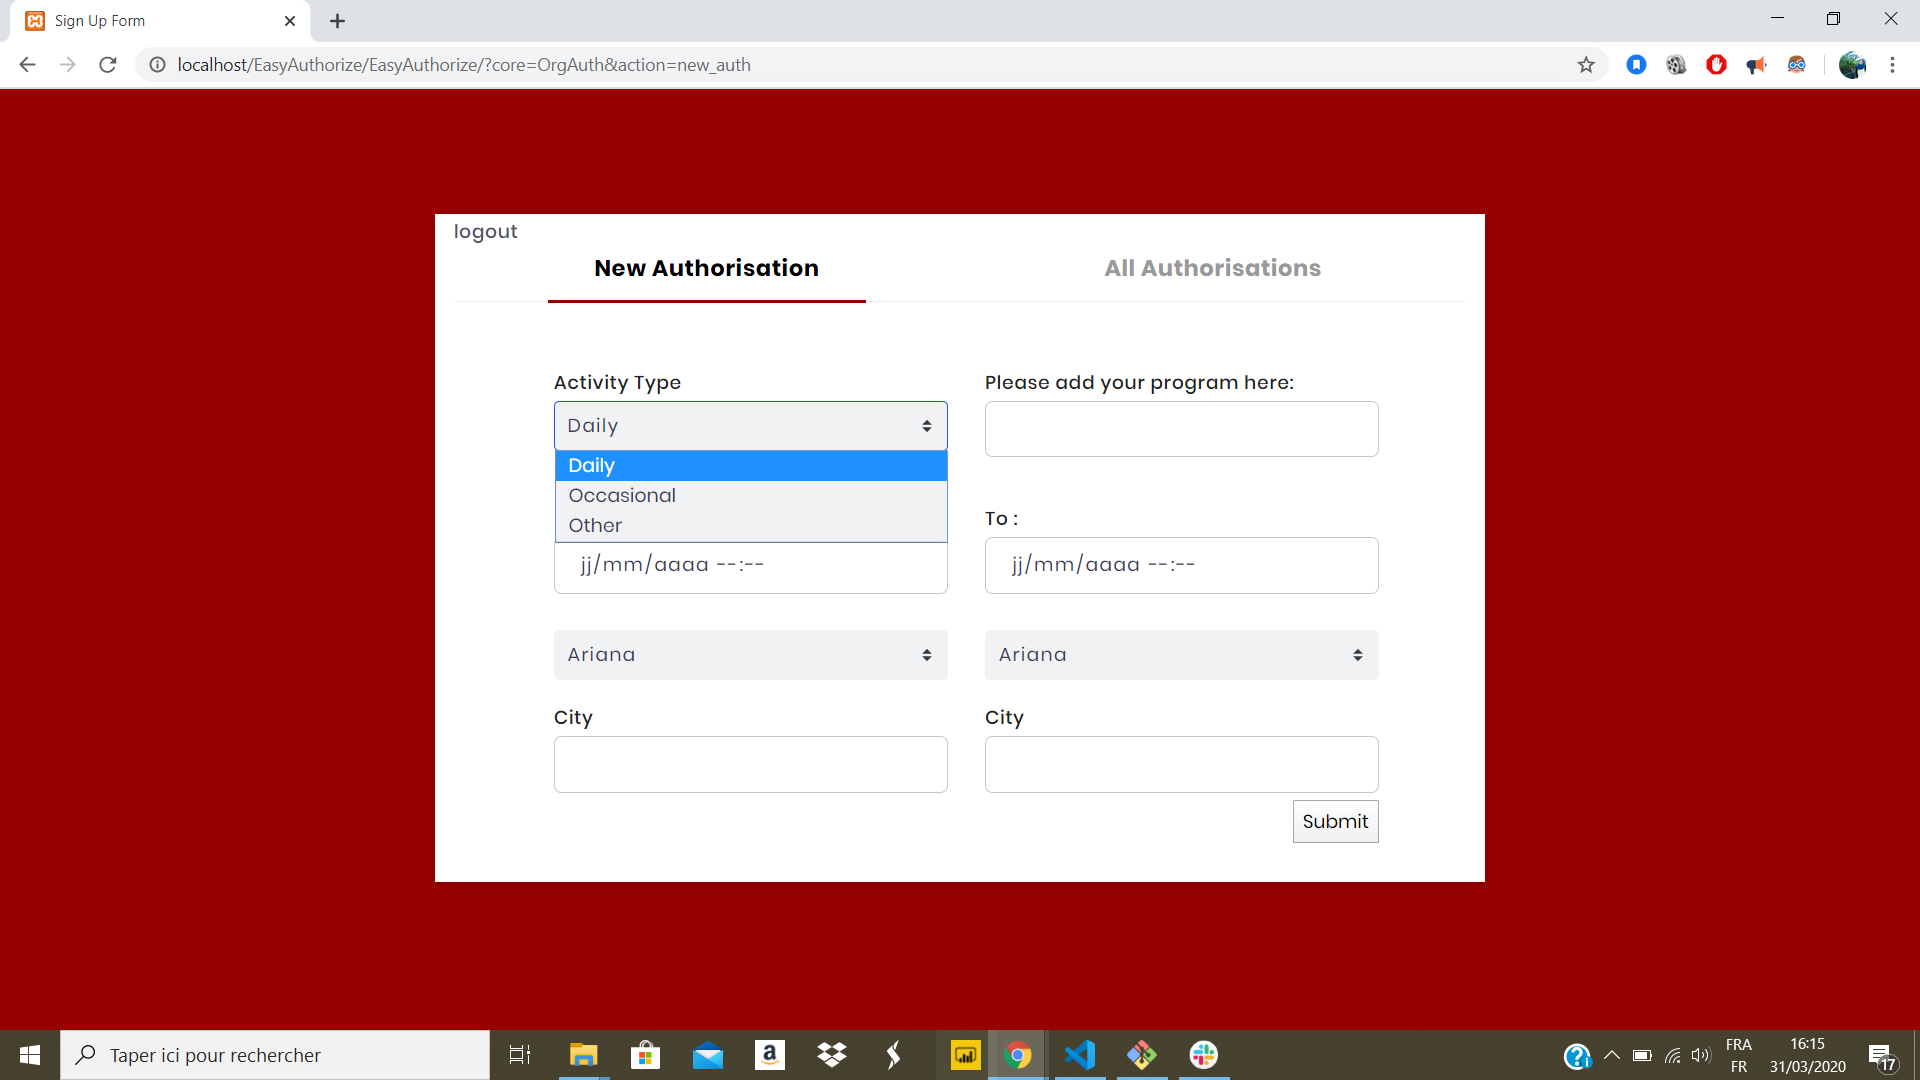Open Visual Studio Code from taskbar
Viewport: 1920px width, 1080px height.
1080,1055
